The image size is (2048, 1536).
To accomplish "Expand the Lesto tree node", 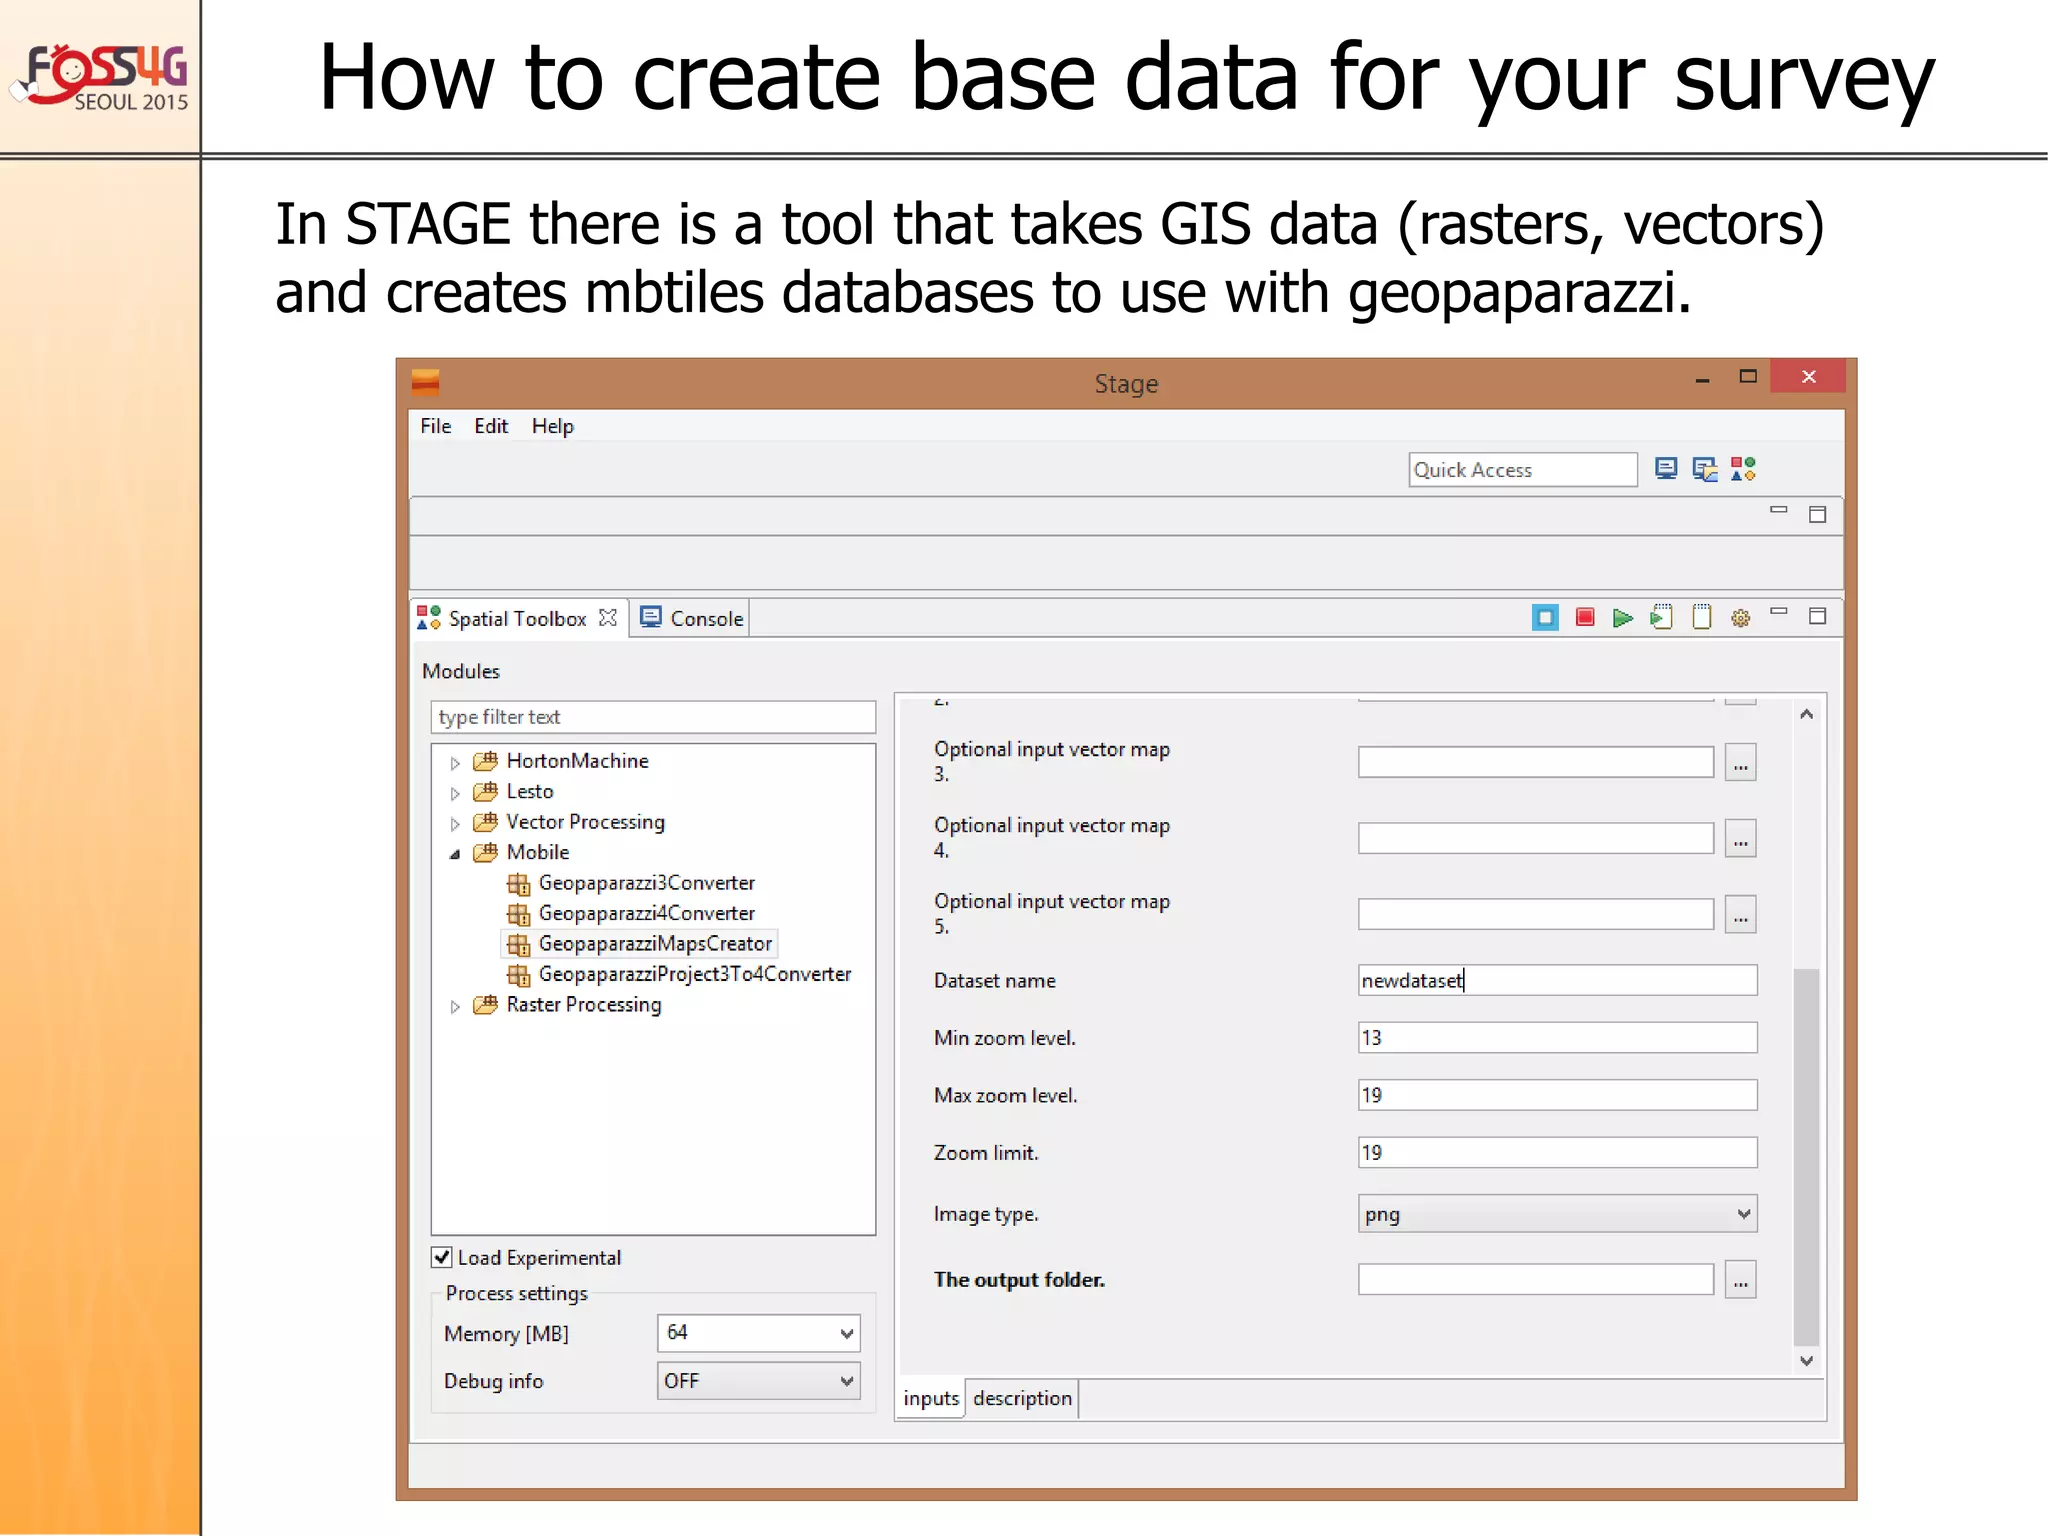I will click(455, 793).
